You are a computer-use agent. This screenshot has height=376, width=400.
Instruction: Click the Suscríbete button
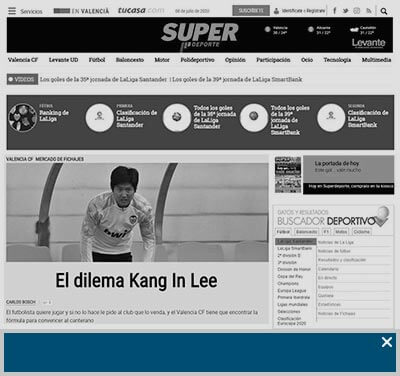click(x=251, y=11)
